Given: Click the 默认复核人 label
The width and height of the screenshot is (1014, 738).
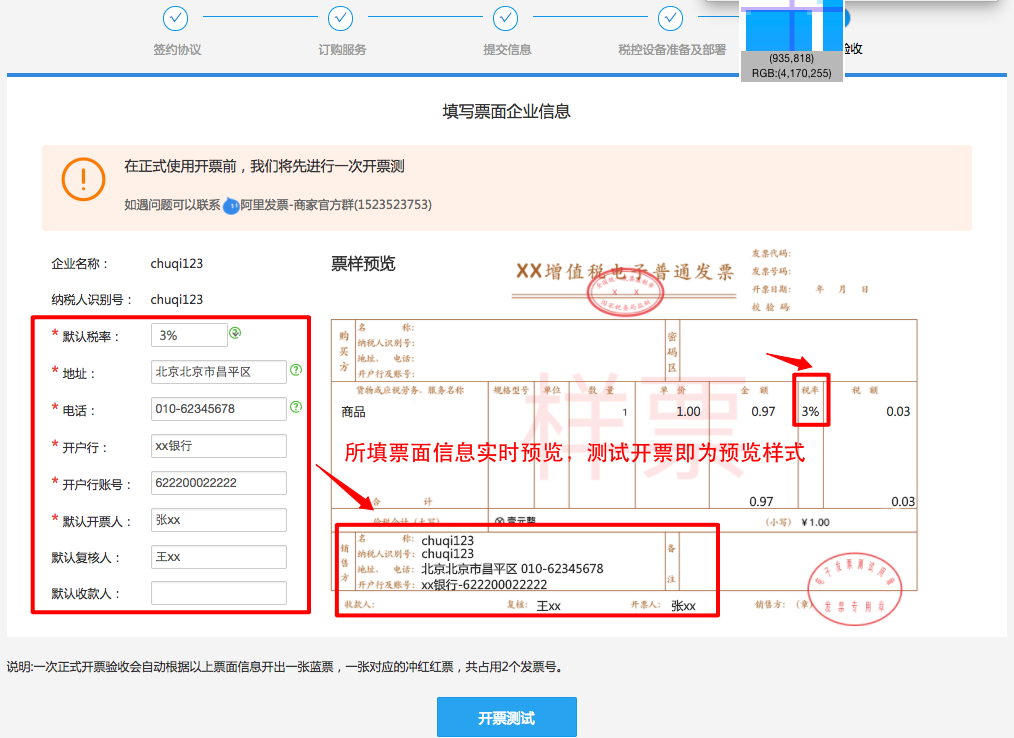Looking at the screenshot, I should coord(86,558).
